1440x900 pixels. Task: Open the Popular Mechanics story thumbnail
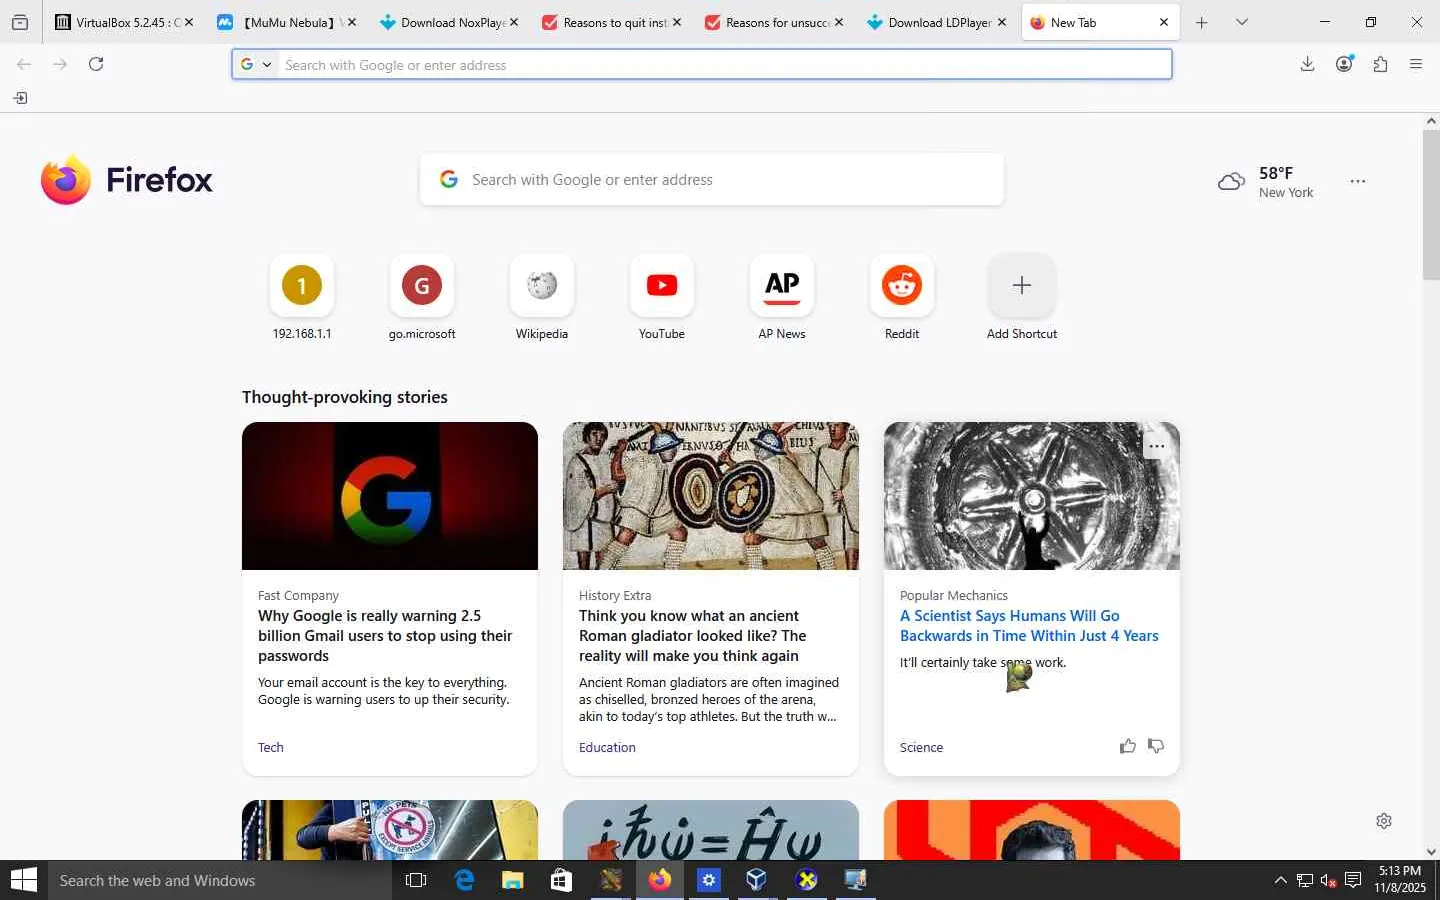point(1032,496)
